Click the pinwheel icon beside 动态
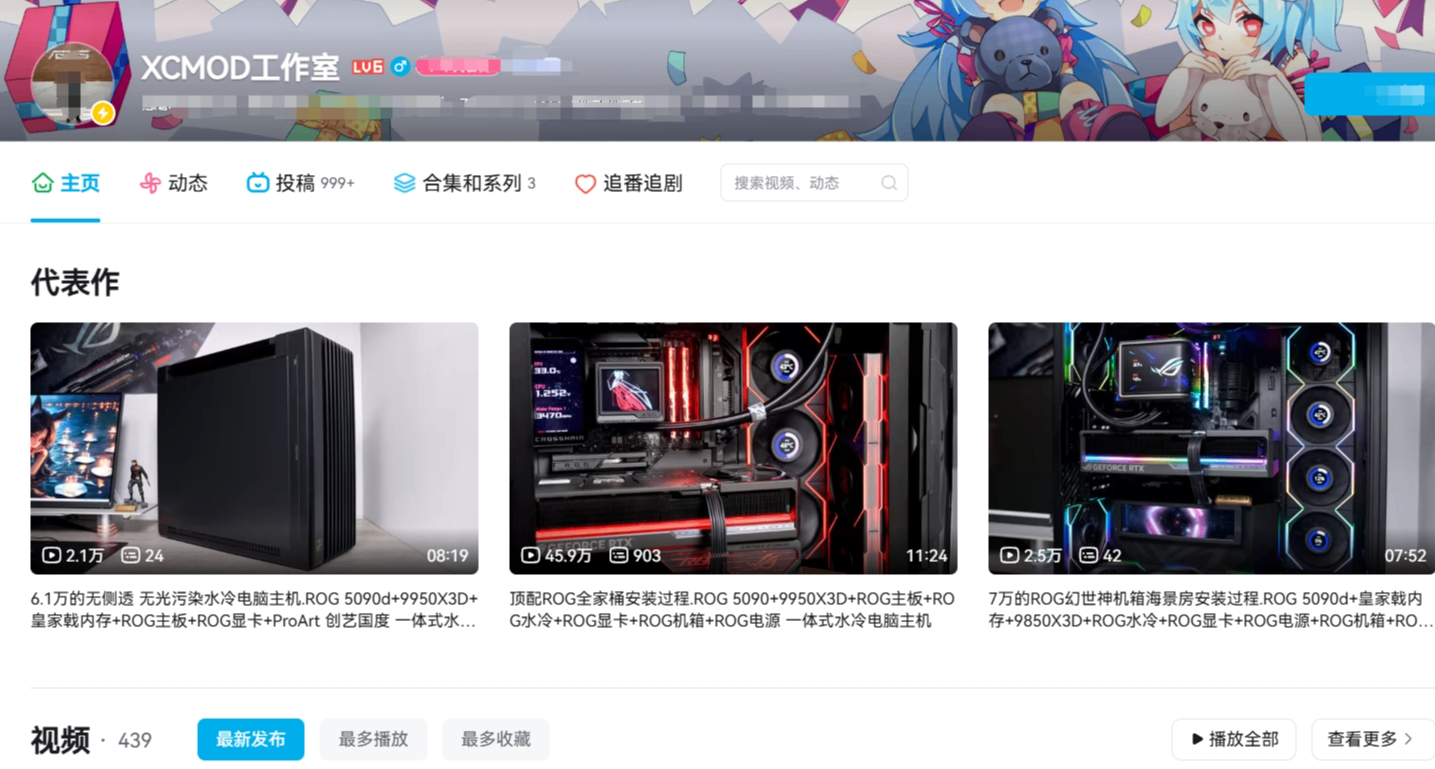Image resolution: width=1435 pixels, height=769 pixels. [150, 183]
